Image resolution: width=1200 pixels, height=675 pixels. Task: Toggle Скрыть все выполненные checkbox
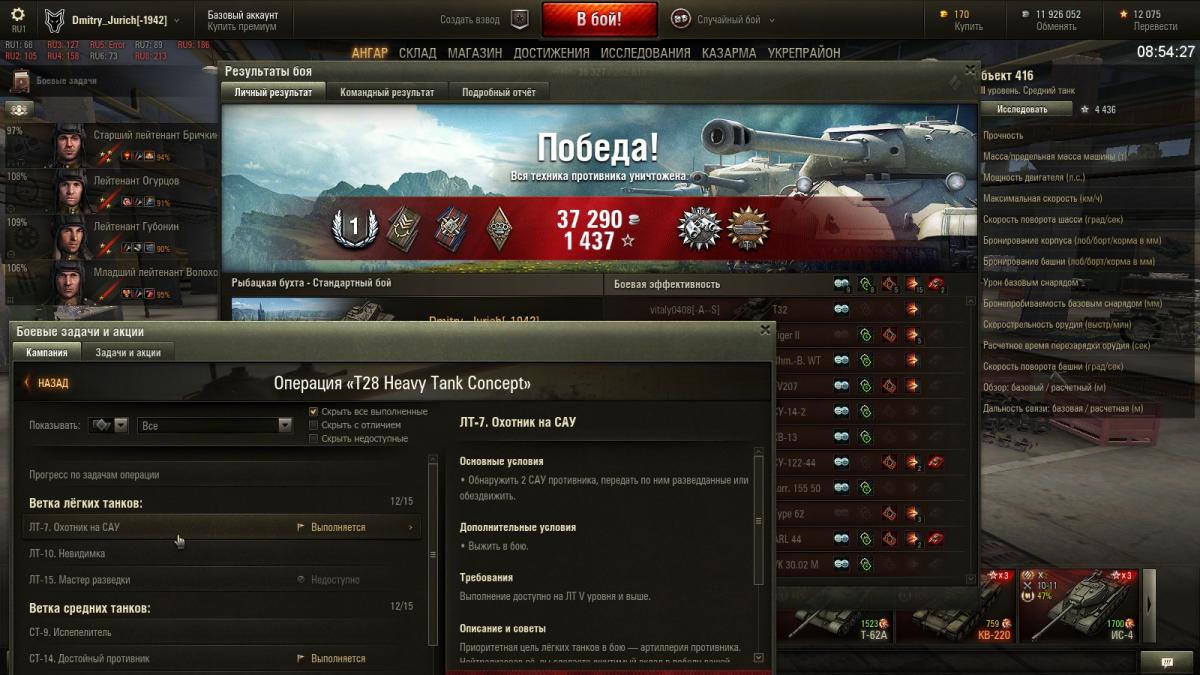[x=314, y=411]
